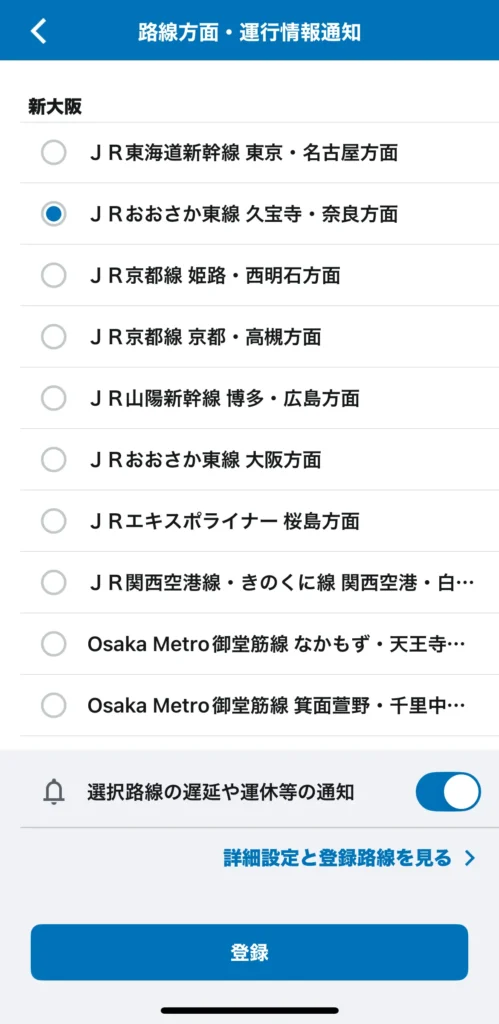Viewport: 499px width, 1024px height.
Task: Open 詳細設定と登録路線を見る link
Action: [338, 858]
